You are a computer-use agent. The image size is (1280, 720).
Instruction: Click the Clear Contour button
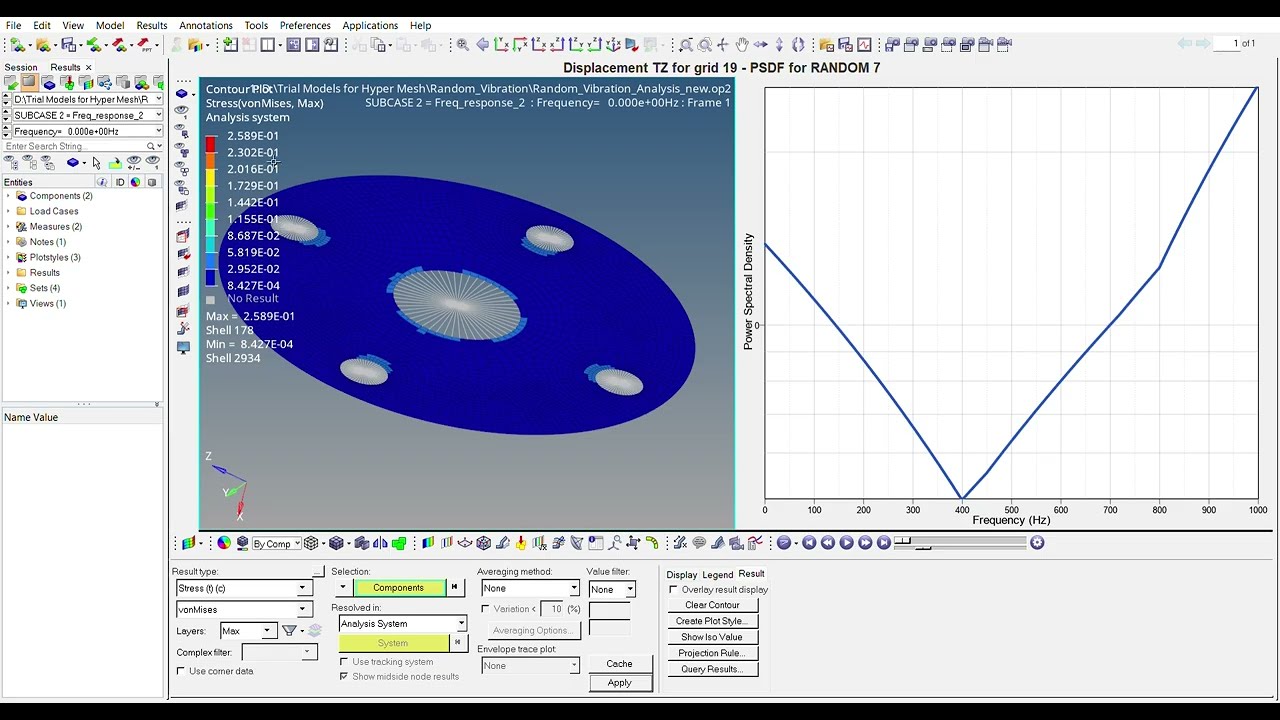point(712,605)
